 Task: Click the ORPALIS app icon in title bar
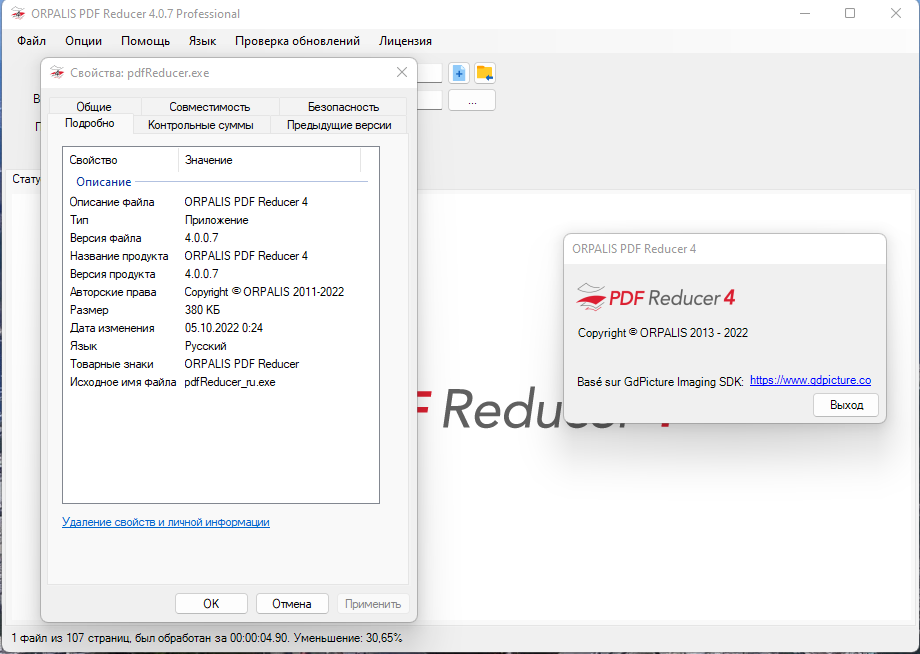(x=18, y=14)
